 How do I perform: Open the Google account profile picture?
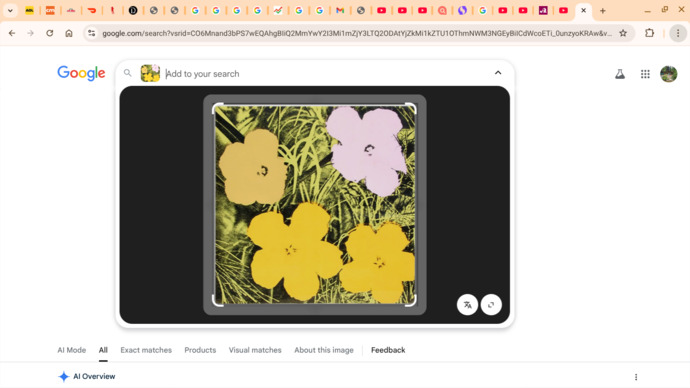click(668, 74)
